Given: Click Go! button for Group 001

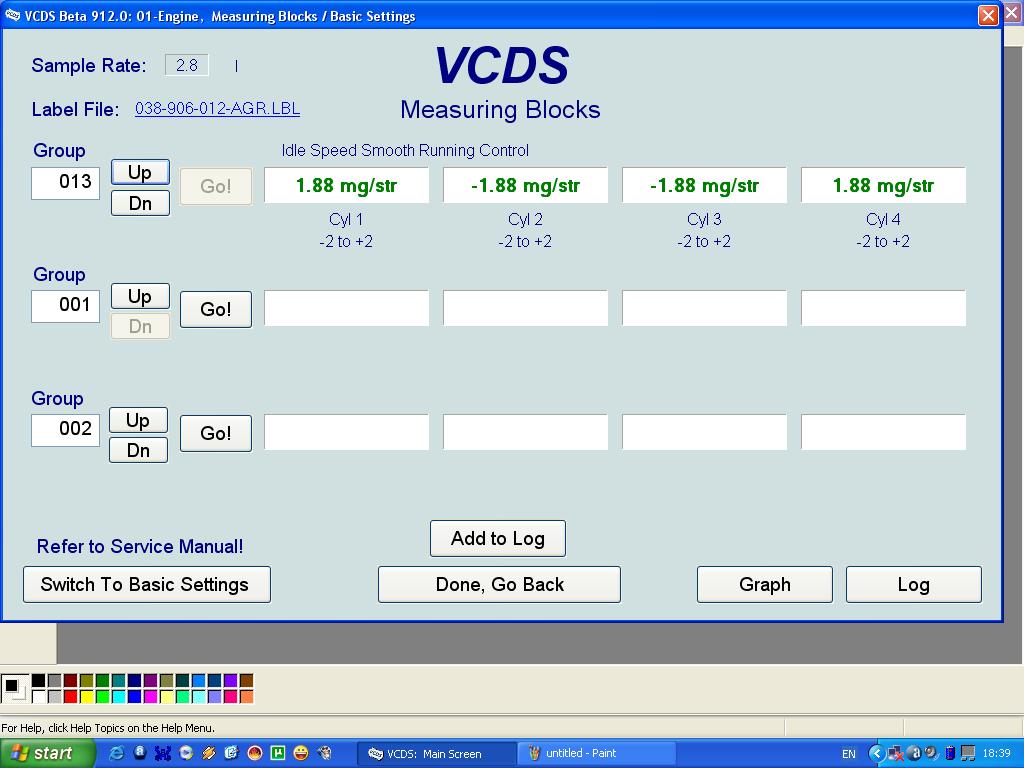Looking at the screenshot, I should (216, 309).
